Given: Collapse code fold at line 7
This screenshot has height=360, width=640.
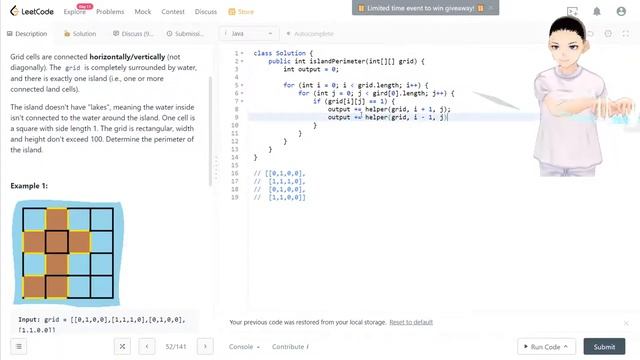Looking at the screenshot, I should pyautogui.click(x=242, y=101).
